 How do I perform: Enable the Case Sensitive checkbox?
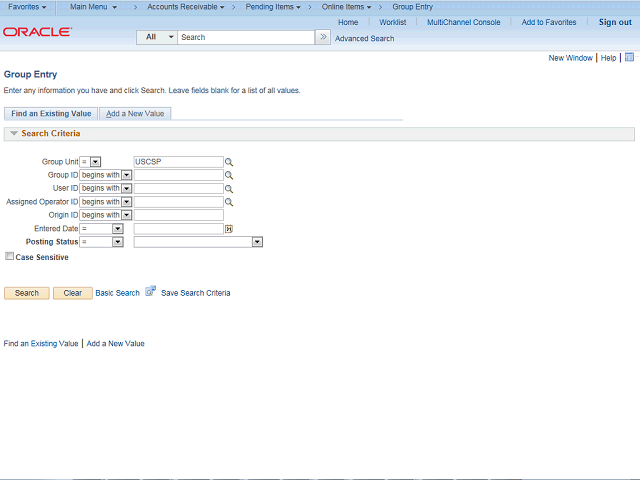9,256
